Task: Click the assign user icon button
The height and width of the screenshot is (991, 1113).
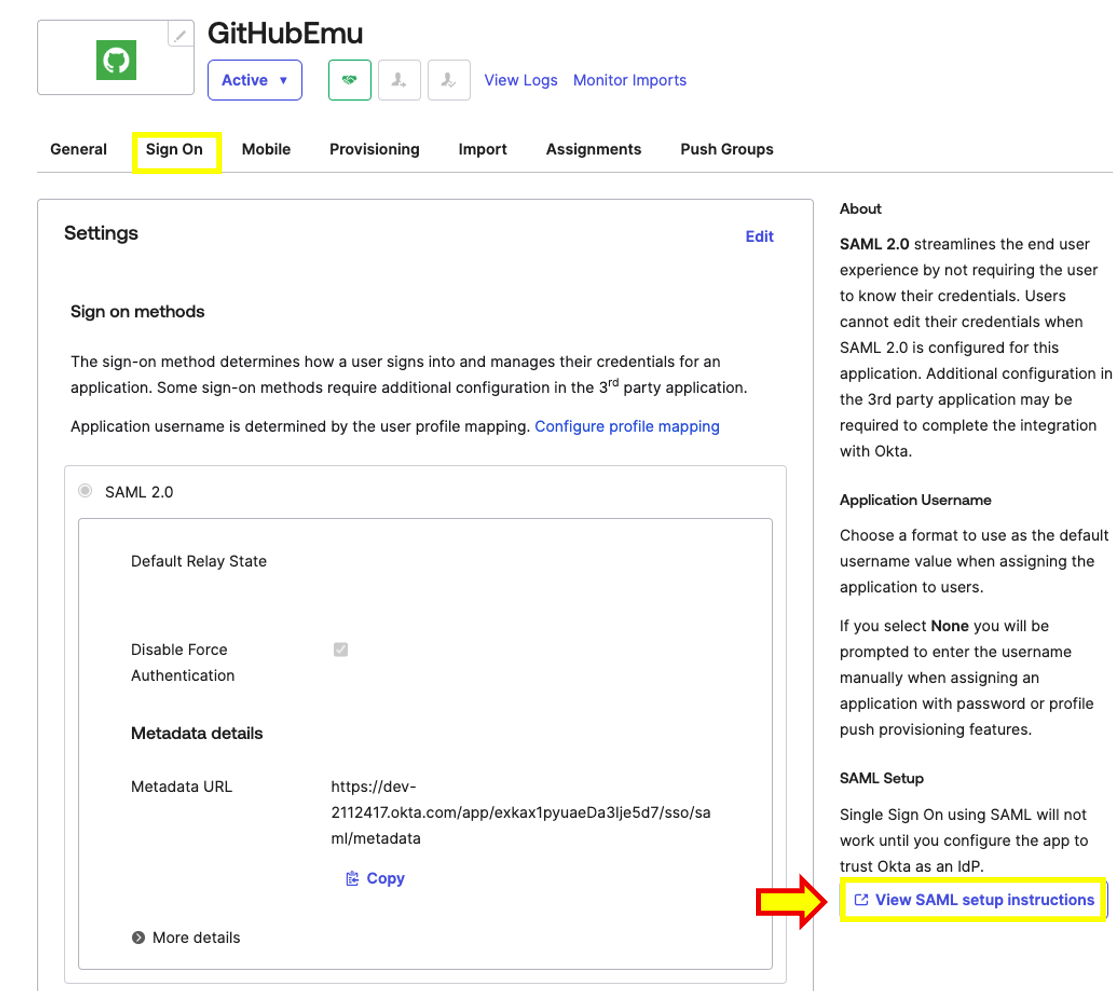Action: pos(399,80)
